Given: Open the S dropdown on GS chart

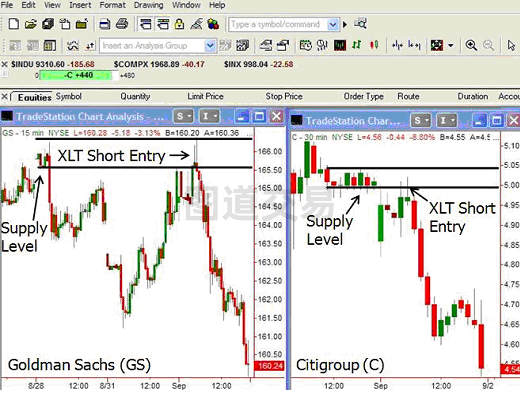Looking at the screenshot, I should click(x=183, y=116).
